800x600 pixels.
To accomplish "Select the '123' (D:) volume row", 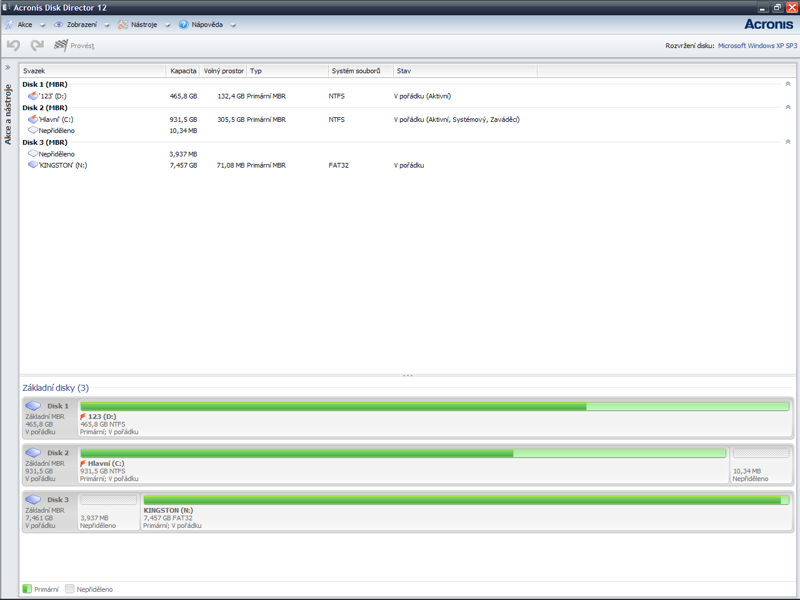I will [407, 96].
